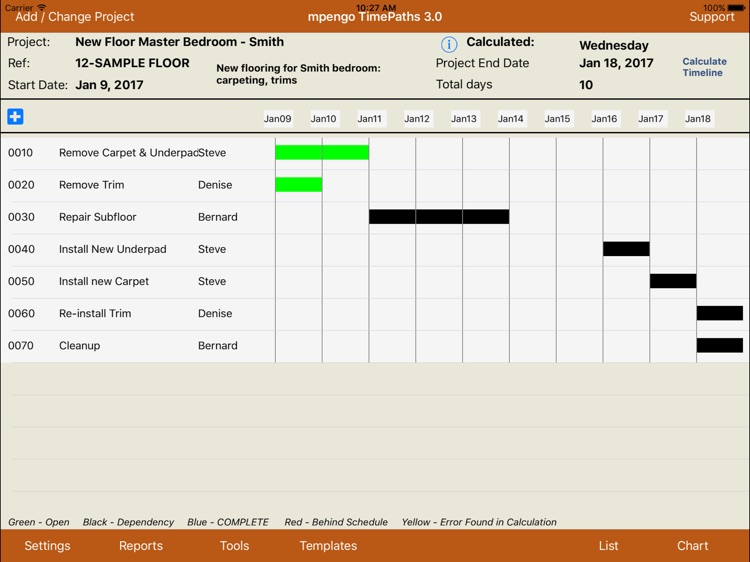750x562 pixels.
Task: Click the green Remove Trim bar
Action: click(x=298, y=185)
